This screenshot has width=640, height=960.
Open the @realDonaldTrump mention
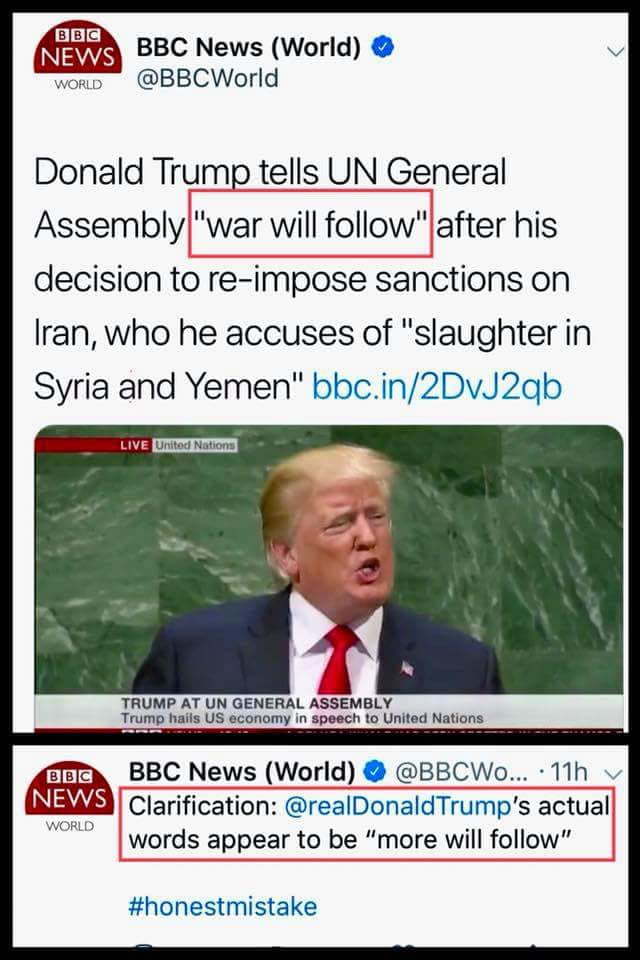tap(398, 806)
